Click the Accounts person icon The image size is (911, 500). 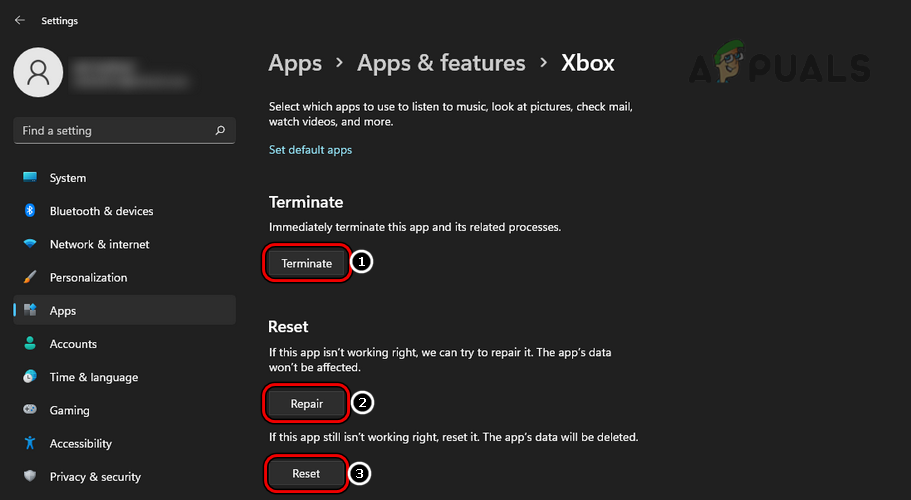pos(30,344)
